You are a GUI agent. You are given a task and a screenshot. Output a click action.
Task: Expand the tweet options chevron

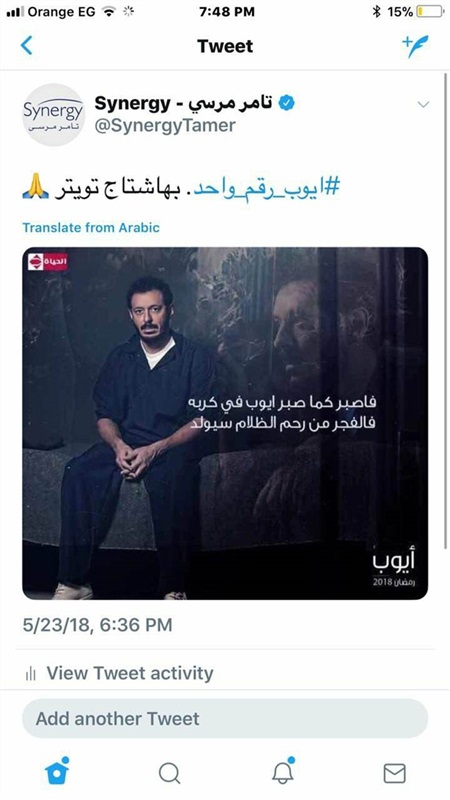[423, 105]
